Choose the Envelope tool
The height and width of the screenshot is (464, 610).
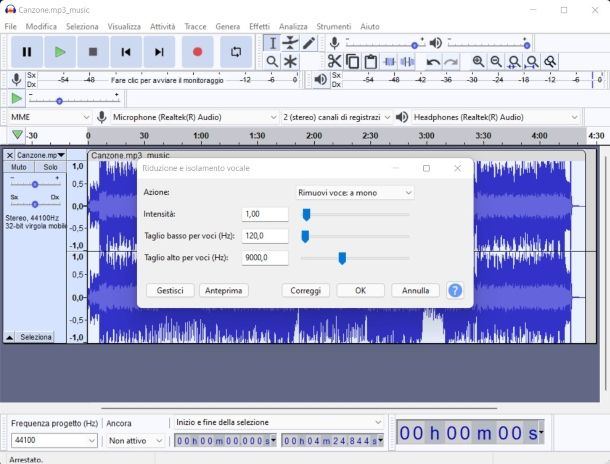click(290, 43)
